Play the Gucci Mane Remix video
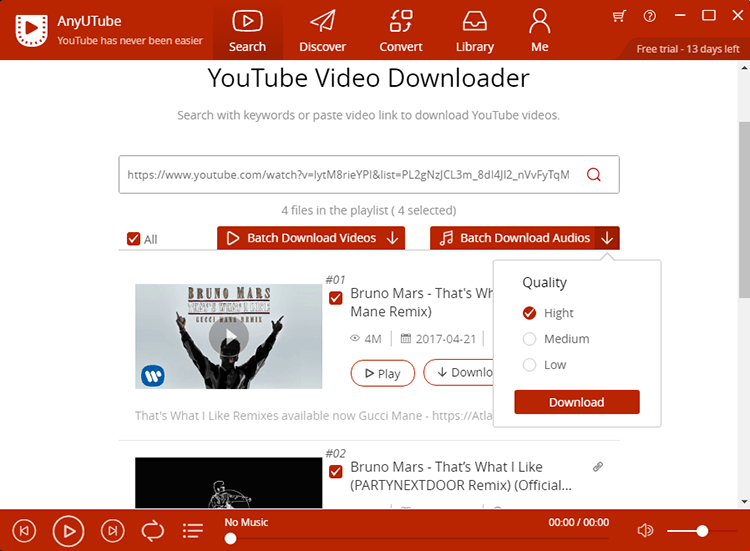The image size is (750, 551). coord(383,373)
